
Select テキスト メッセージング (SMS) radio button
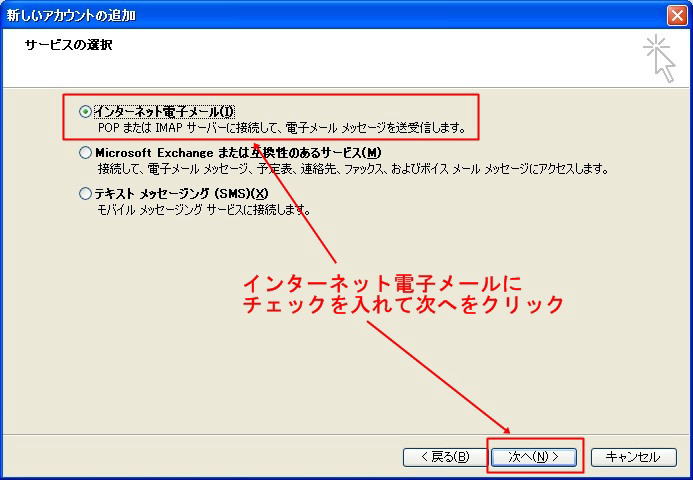(85, 194)
